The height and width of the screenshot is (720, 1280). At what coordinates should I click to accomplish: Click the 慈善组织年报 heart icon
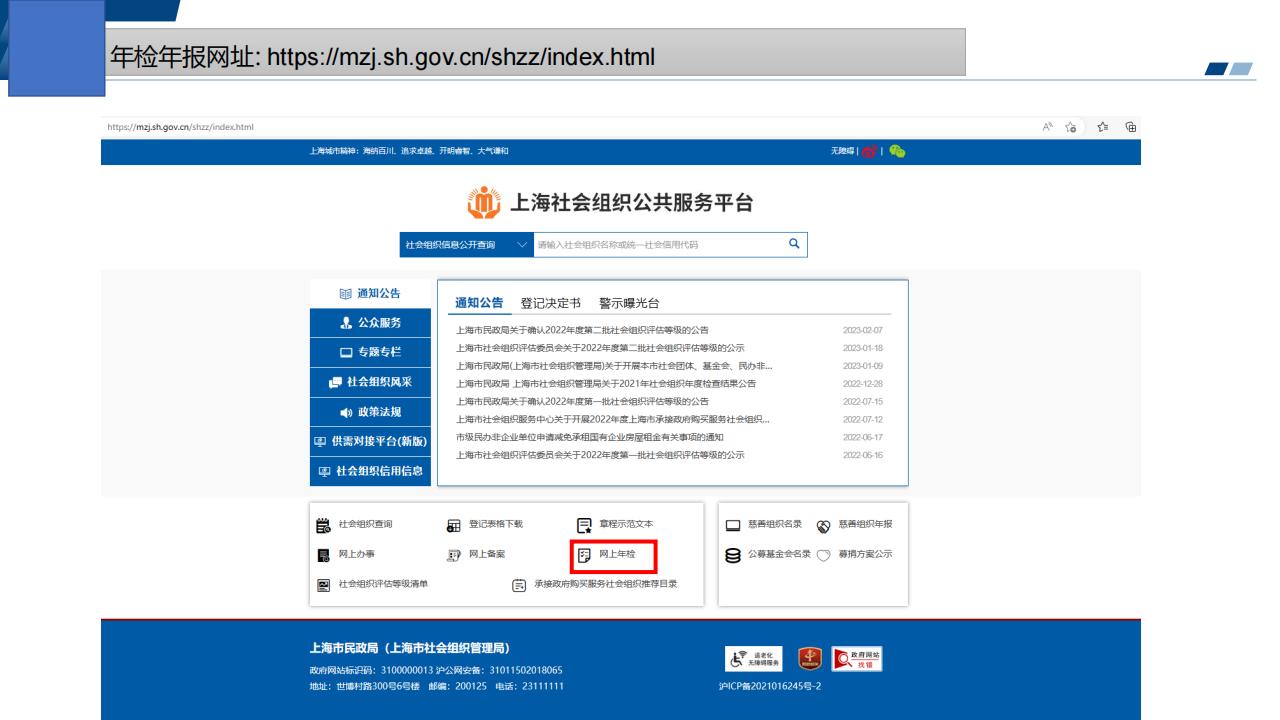click(x=824, y=525)
